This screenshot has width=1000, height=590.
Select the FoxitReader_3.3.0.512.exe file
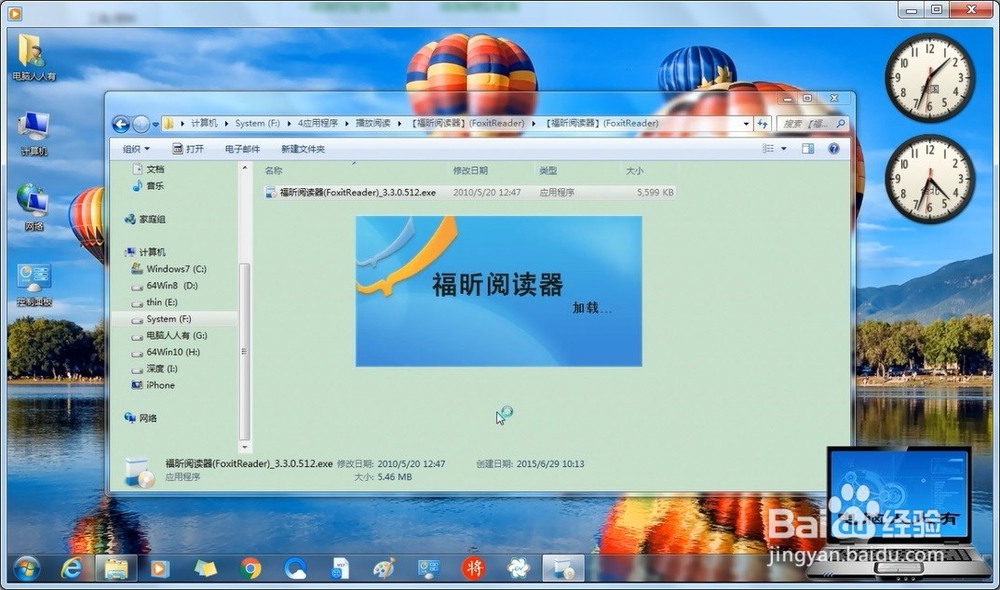coord(469,192)
